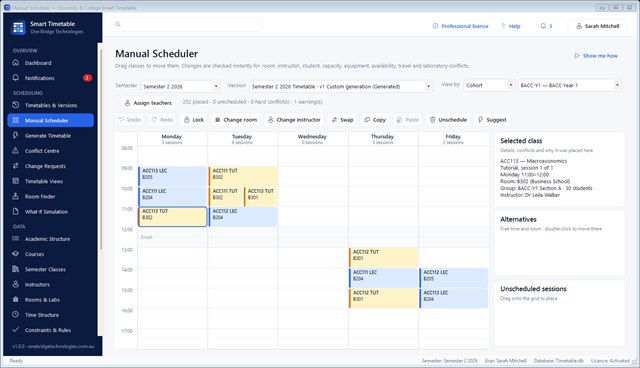Viewport: 640px width, 368px height.
Task: Click the Academic Structure icon
Action: click(16, 239)
